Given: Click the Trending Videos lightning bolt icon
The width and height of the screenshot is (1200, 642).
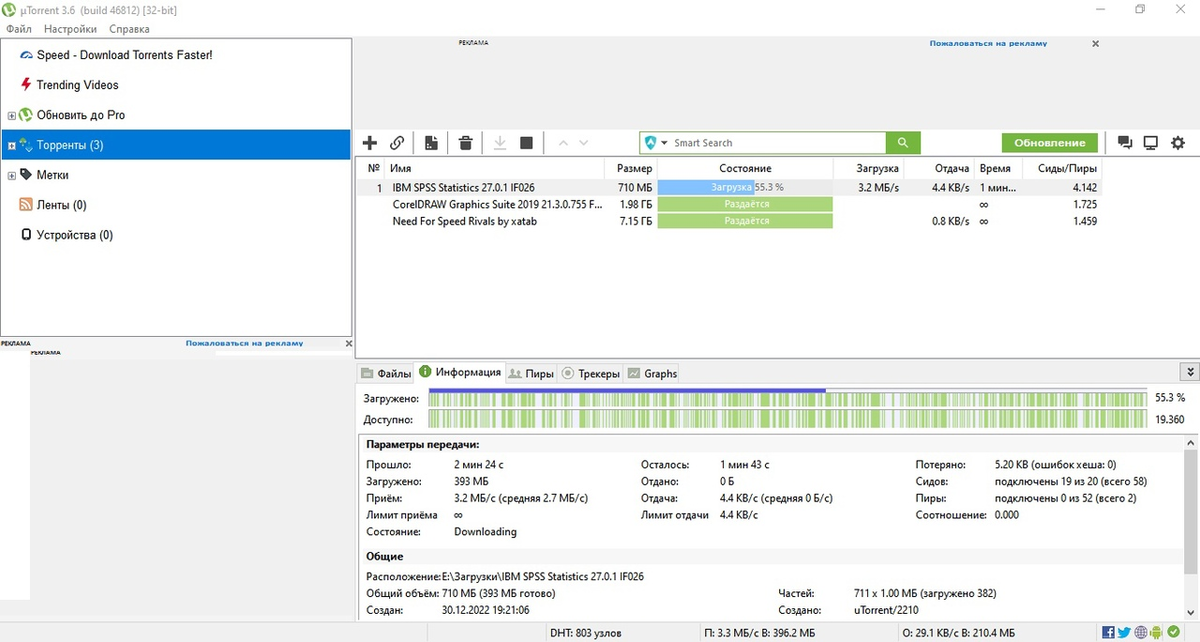Looking at the screenshot, I should [x=27, y=85].
